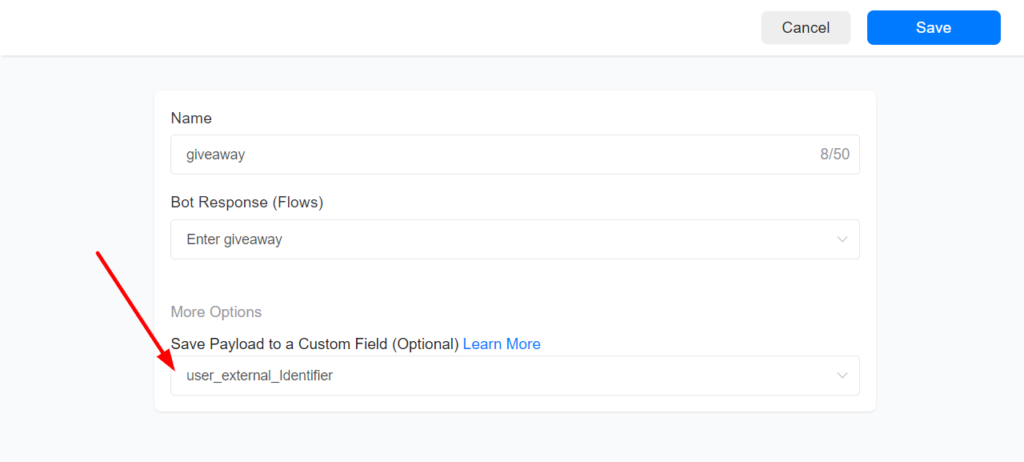Screen dimensions: 1024x462
Task: Click the empty header area left of Cancel
Action: [x=400, y=28]
